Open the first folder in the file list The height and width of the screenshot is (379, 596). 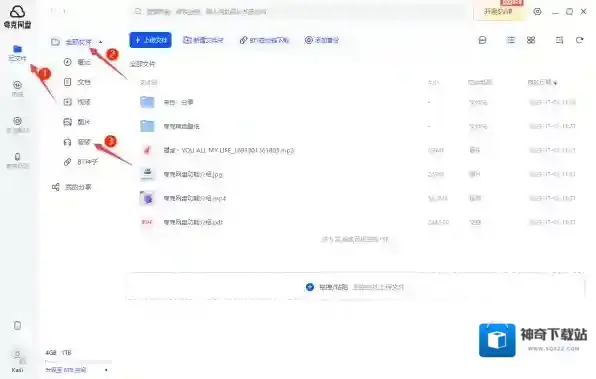click(357, 102)
